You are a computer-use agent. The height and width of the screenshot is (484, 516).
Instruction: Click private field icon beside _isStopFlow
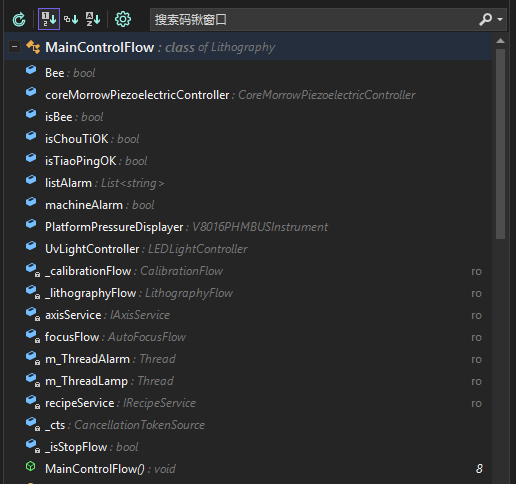(33, 445)
